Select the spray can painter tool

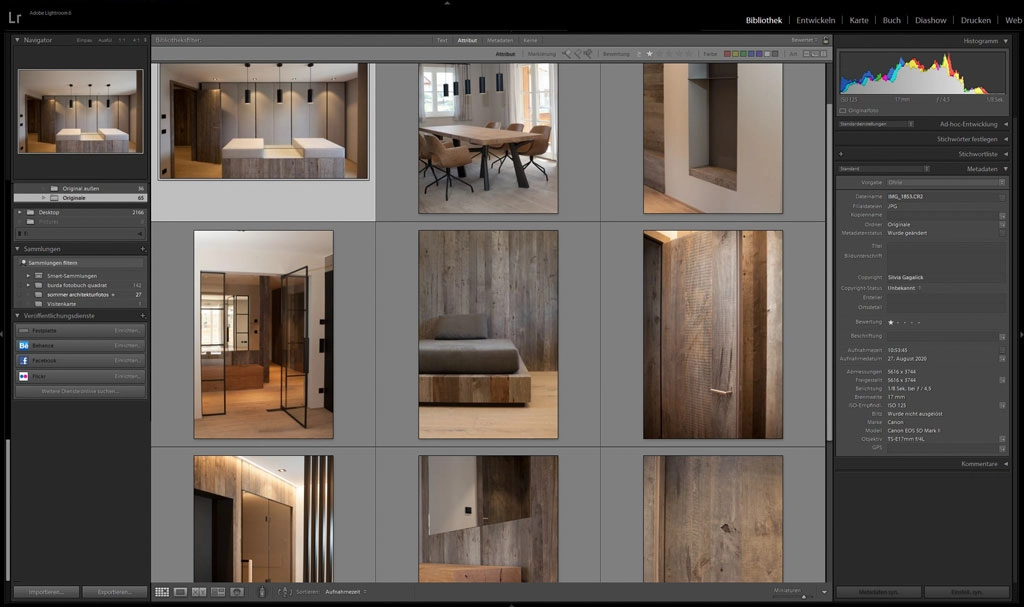pyautogui.click(x=262, y=592)
